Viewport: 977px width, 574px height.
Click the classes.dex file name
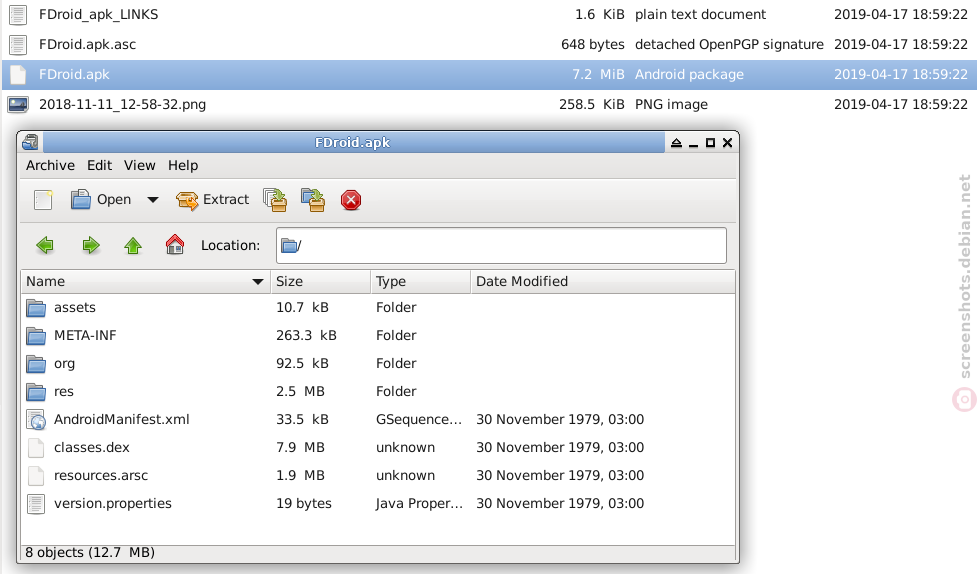coord(92,448)
